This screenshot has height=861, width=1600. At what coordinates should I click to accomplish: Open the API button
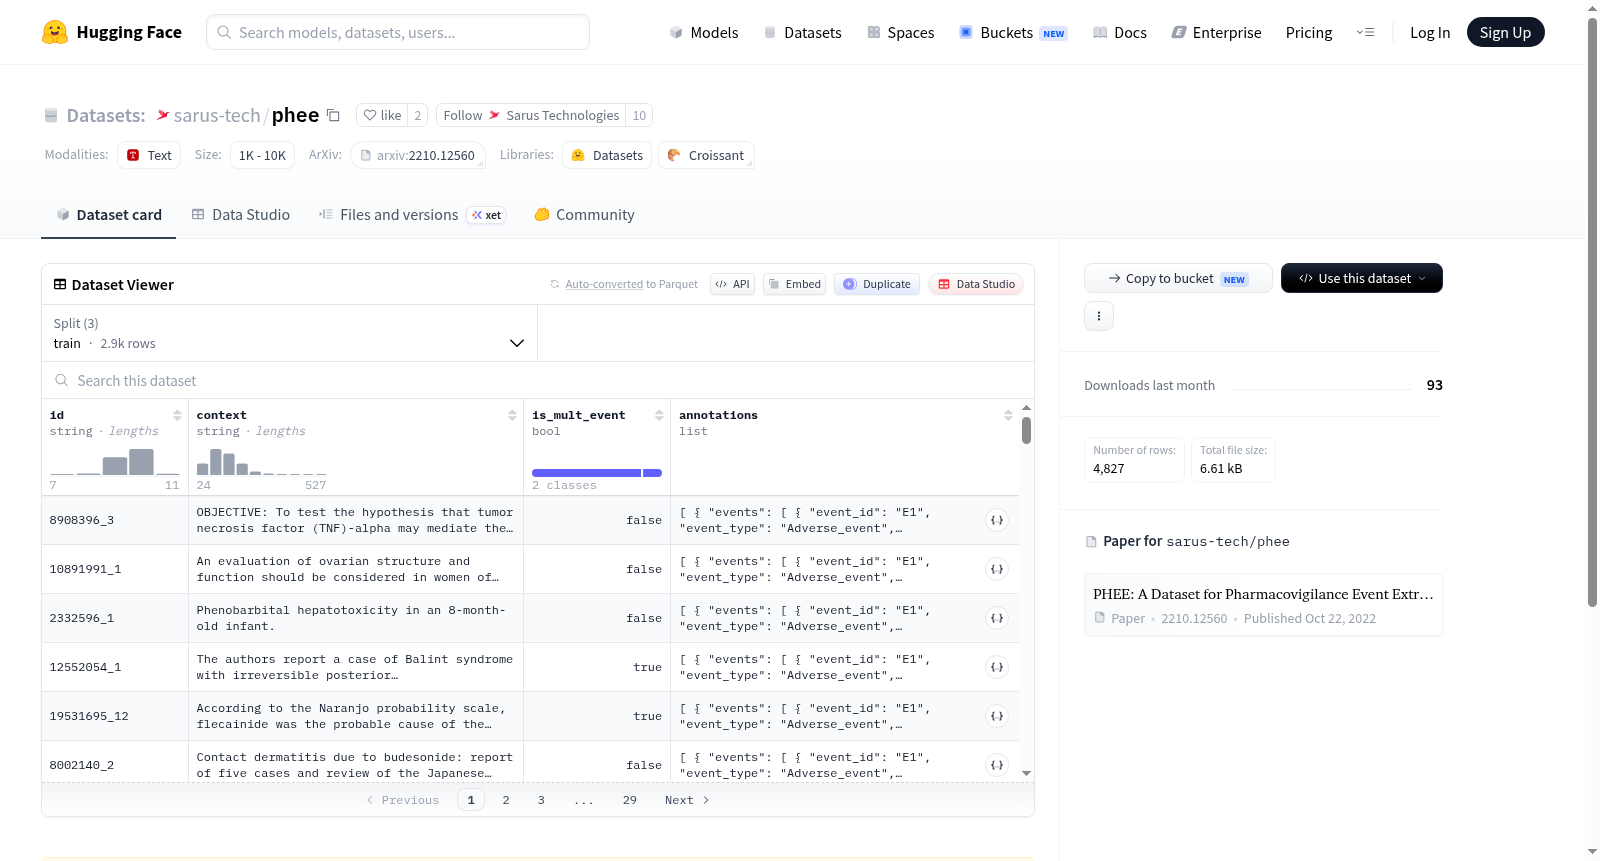coord(732,284)
